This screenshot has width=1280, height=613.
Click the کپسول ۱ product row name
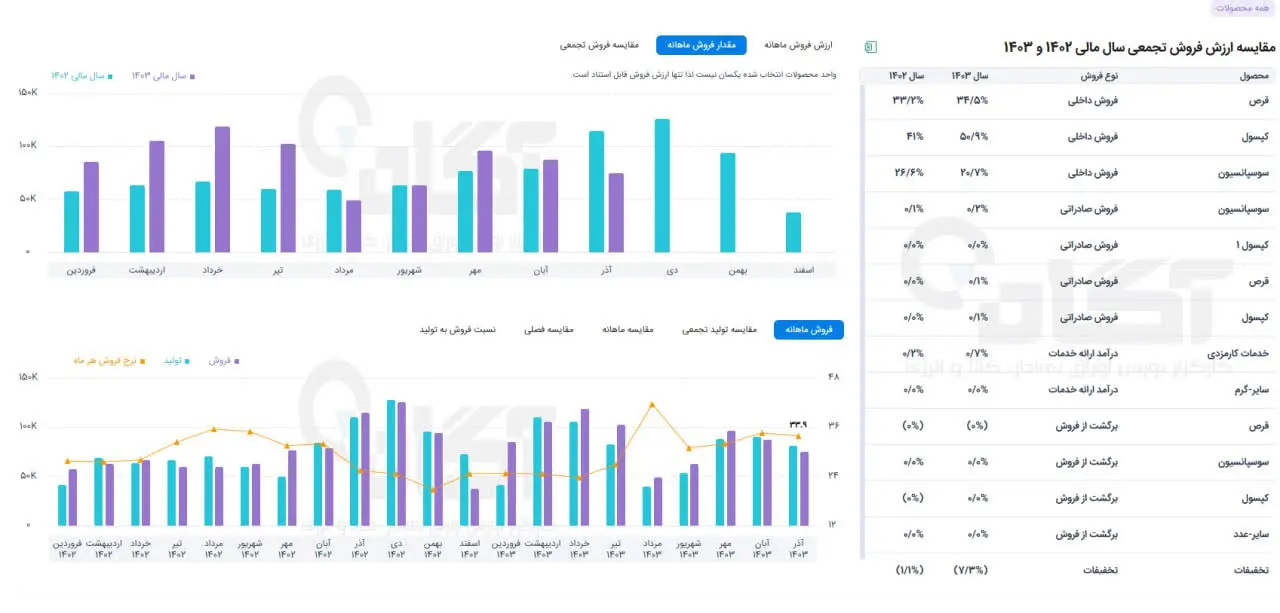[x=1252, y=245]
